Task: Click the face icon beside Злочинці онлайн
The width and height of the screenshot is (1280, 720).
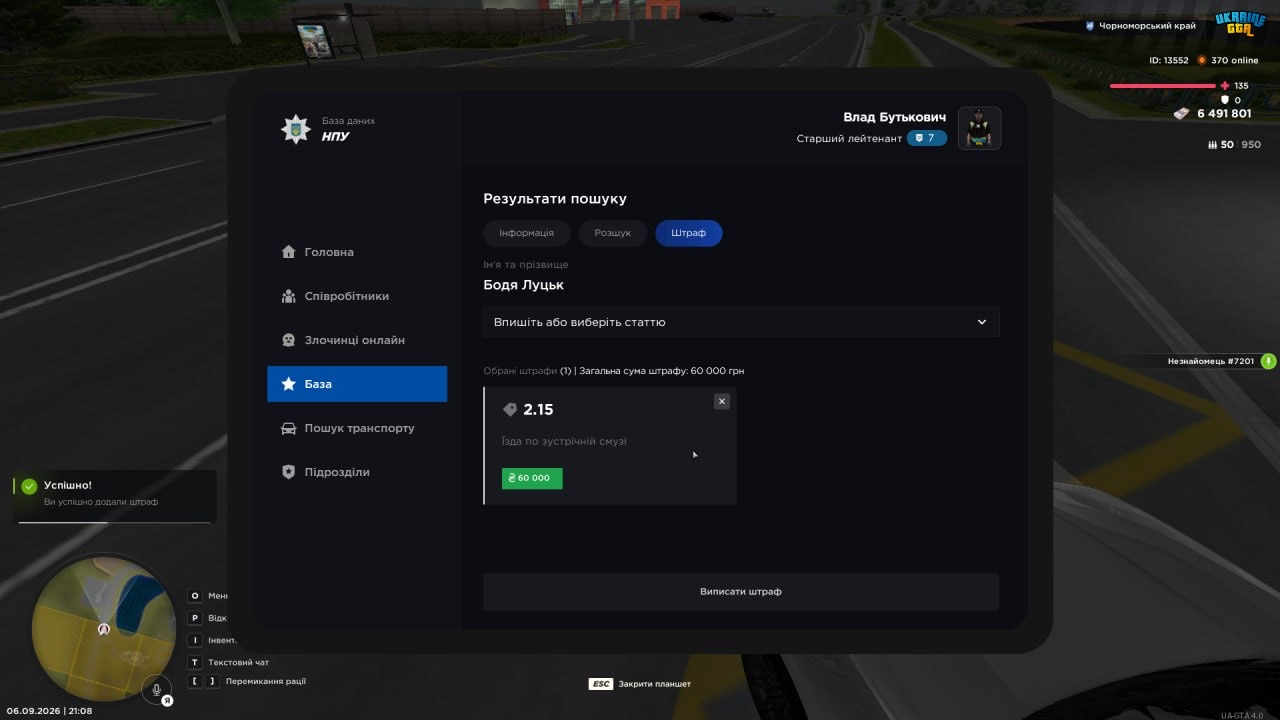Action: [288, 340]
